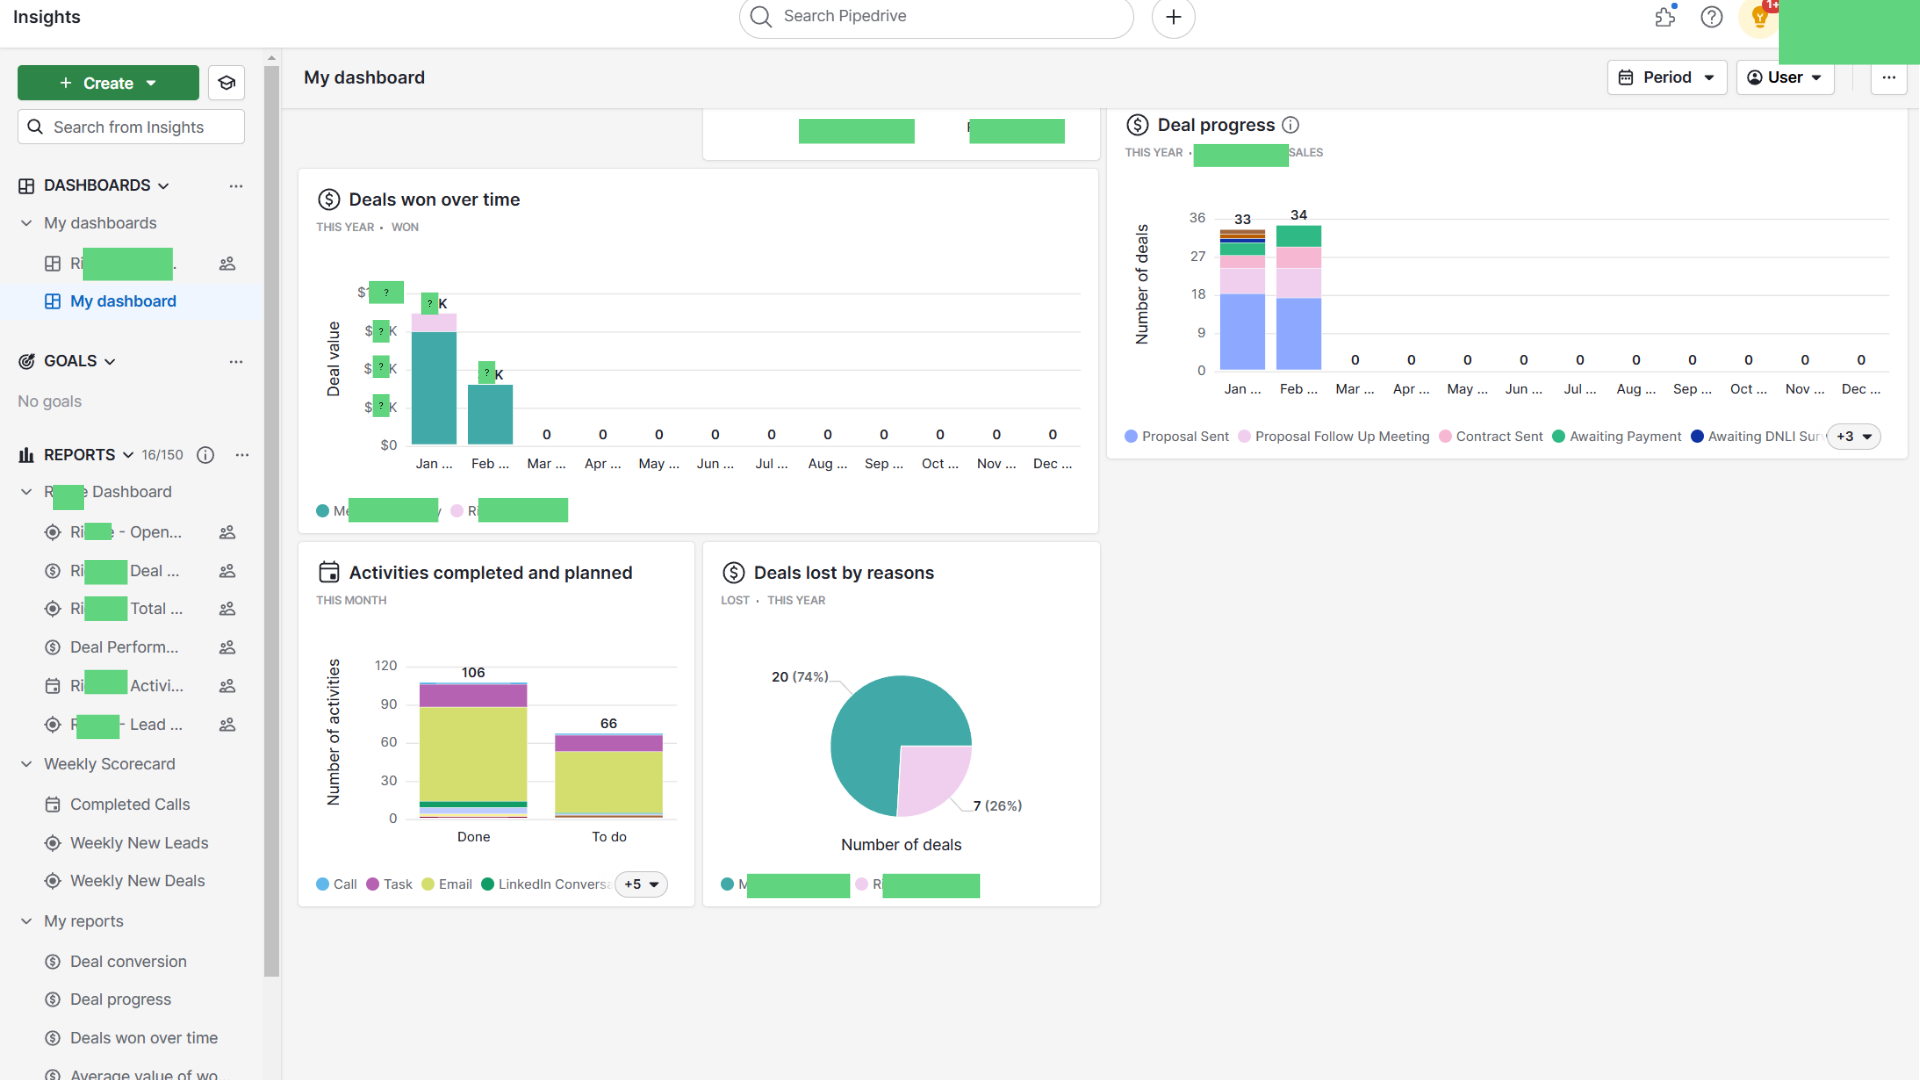Focus the Search from Insights field
The image size is (1920, 1080).
[131, 127]
